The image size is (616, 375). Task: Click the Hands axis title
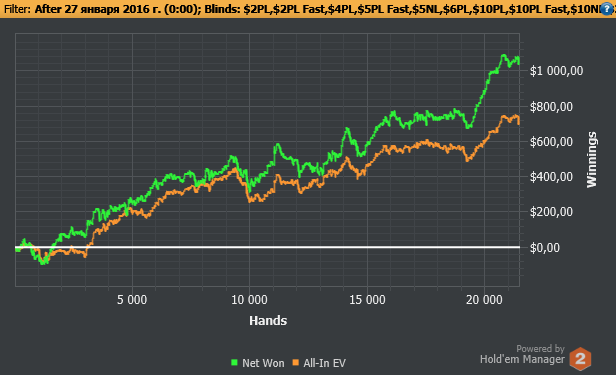tap(268, 320)
